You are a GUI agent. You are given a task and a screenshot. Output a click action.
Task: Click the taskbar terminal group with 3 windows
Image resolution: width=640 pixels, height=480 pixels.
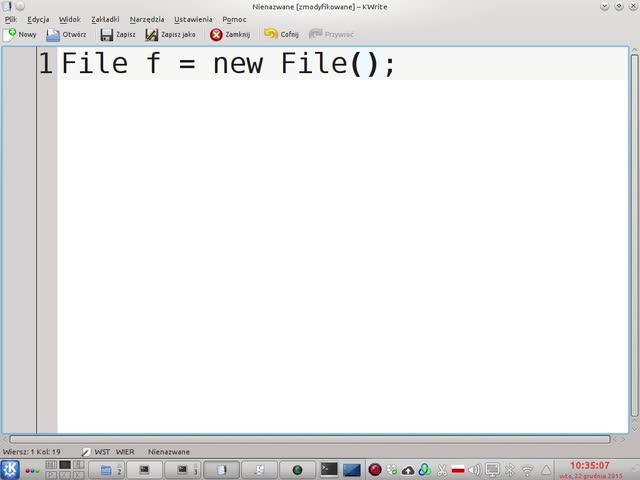183,470
